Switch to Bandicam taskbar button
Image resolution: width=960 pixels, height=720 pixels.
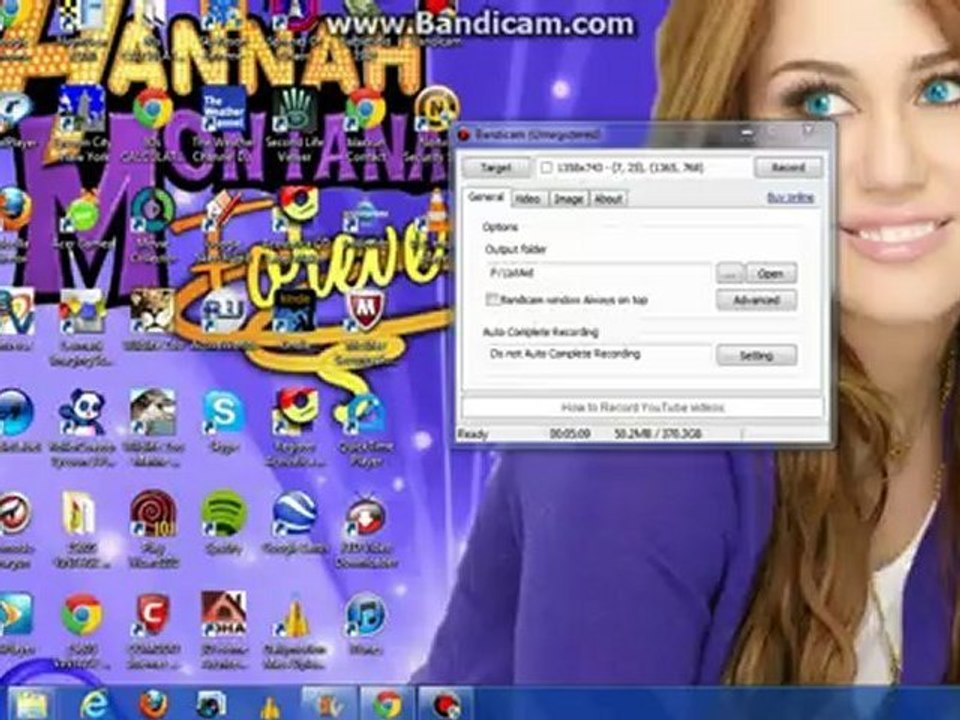(x=446, y=704)
